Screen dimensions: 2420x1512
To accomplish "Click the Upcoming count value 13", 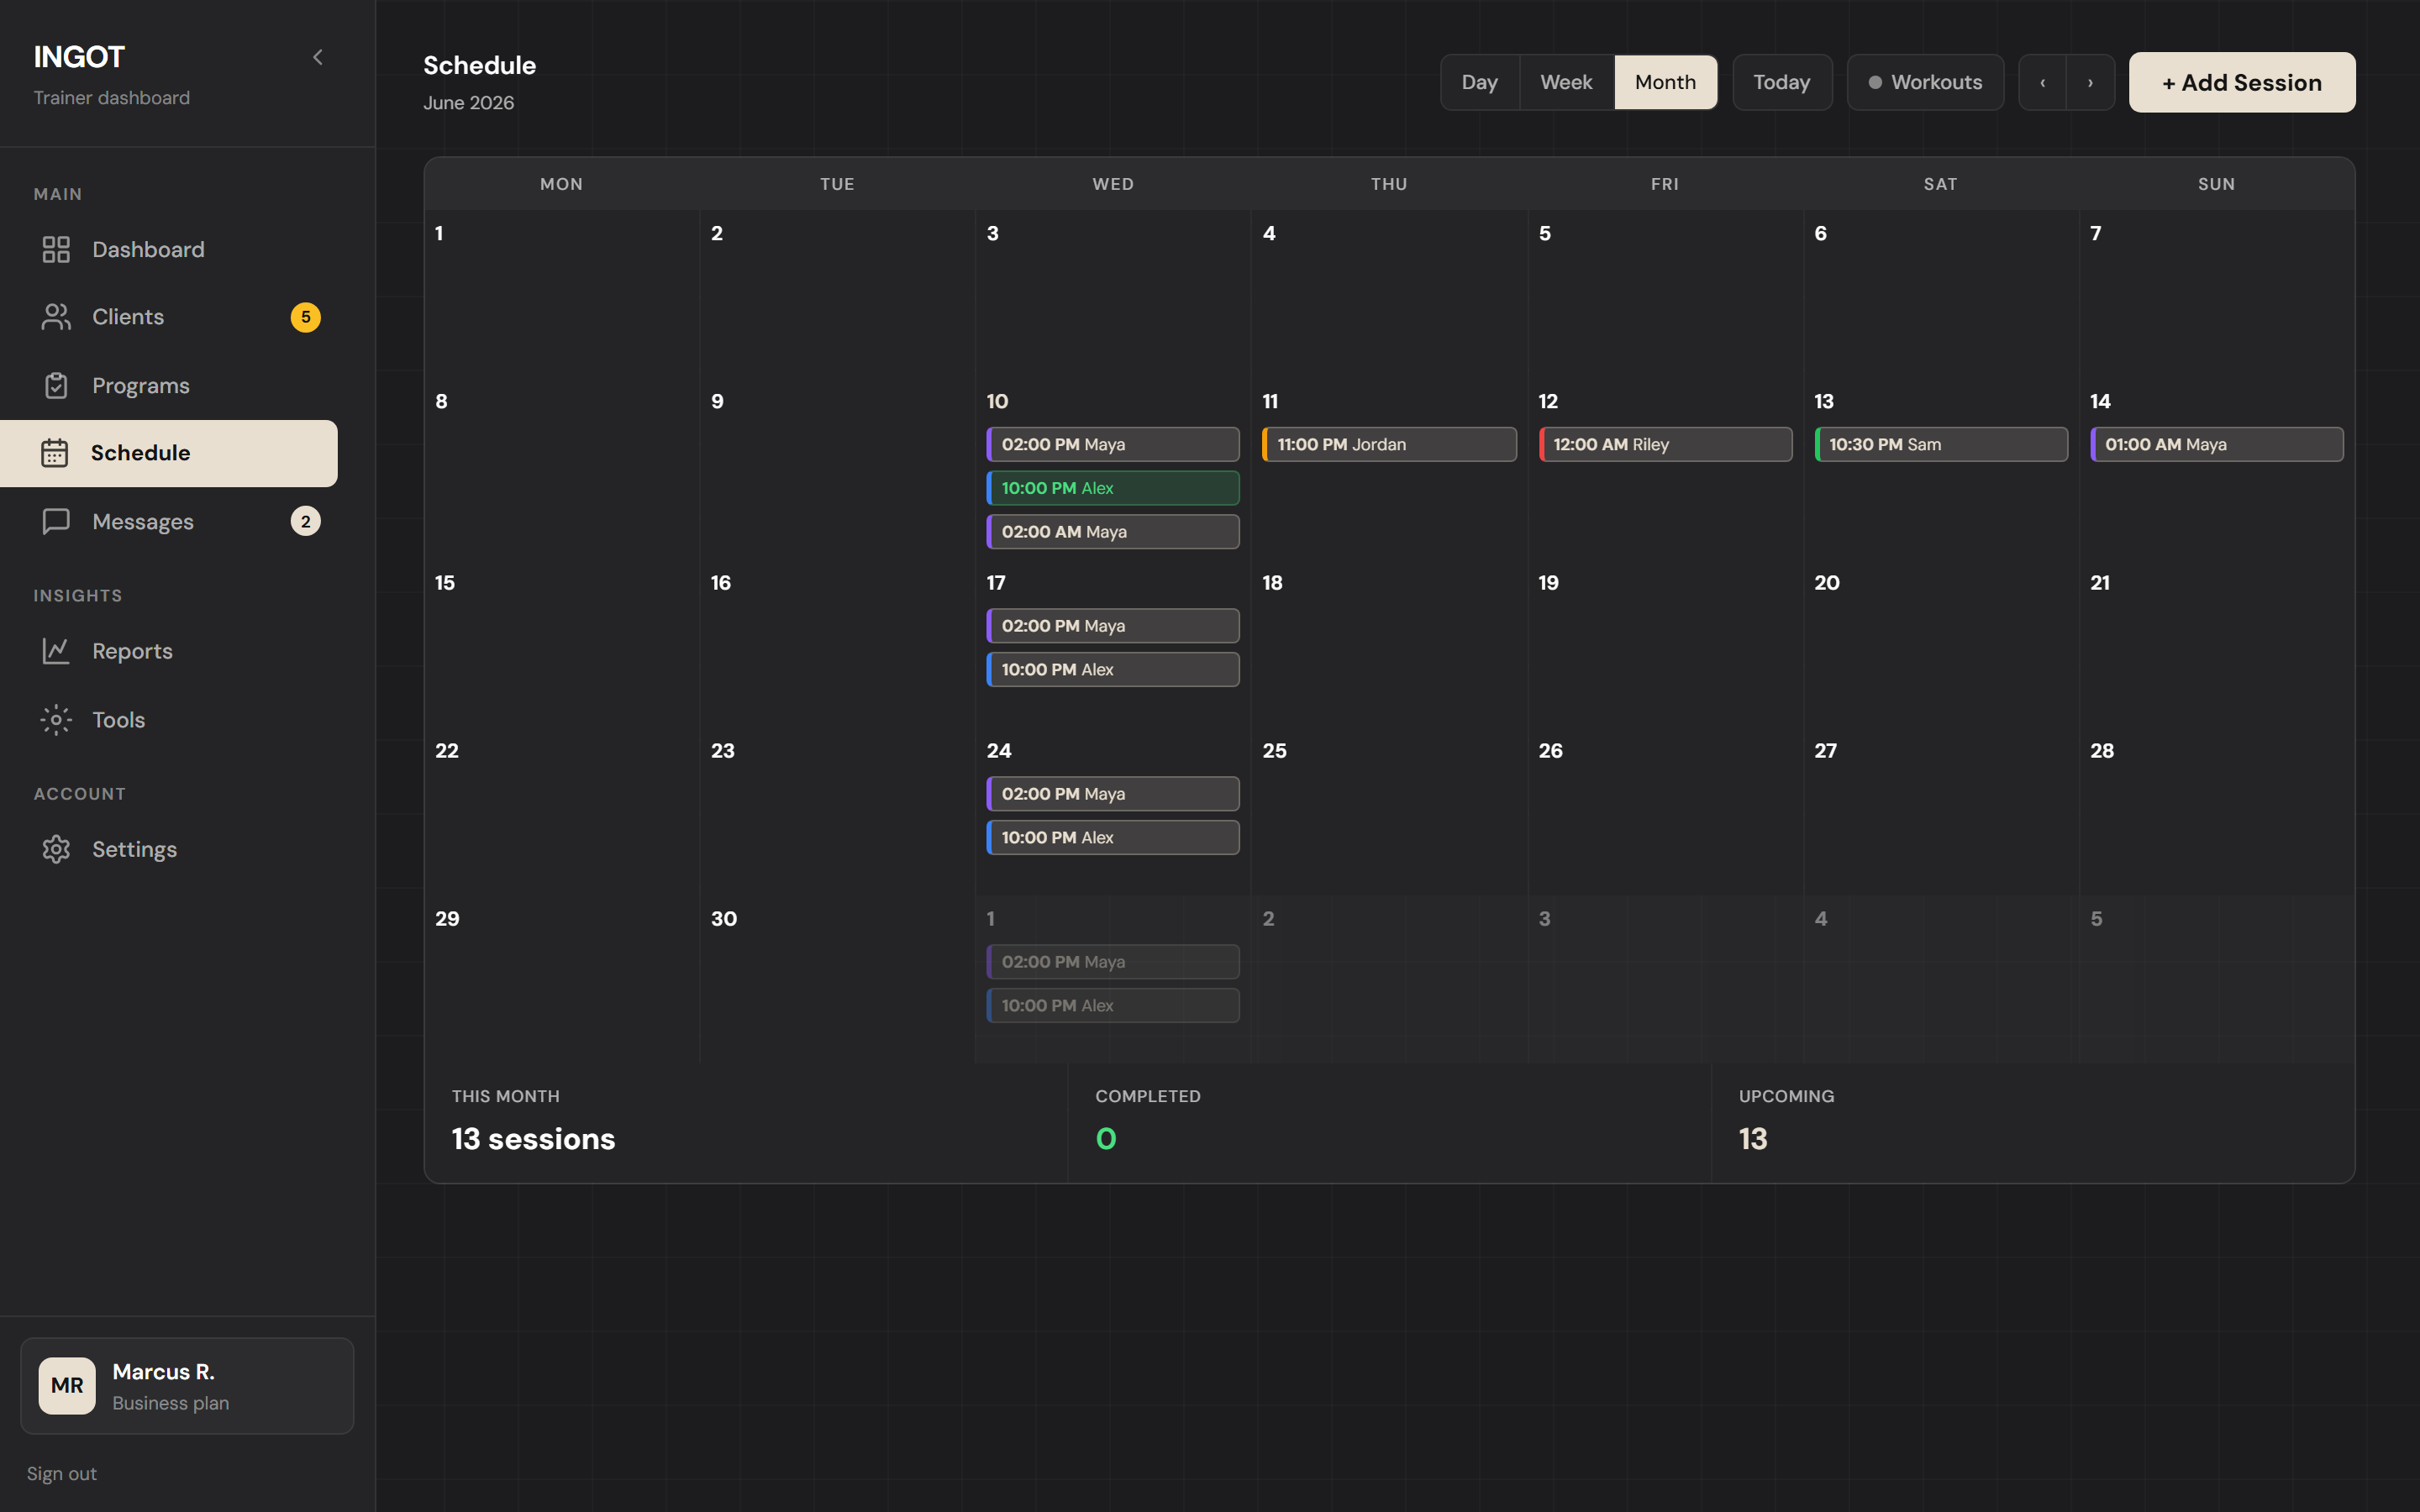I will [x=1753, y=1139].
